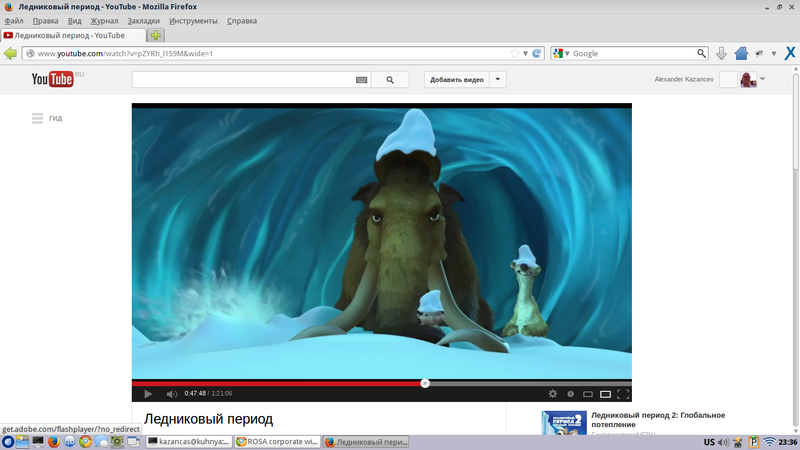Viewport: 800px width, 450px height.
Task: Open the YouTube guide hamburger menu
Action: 37,118
